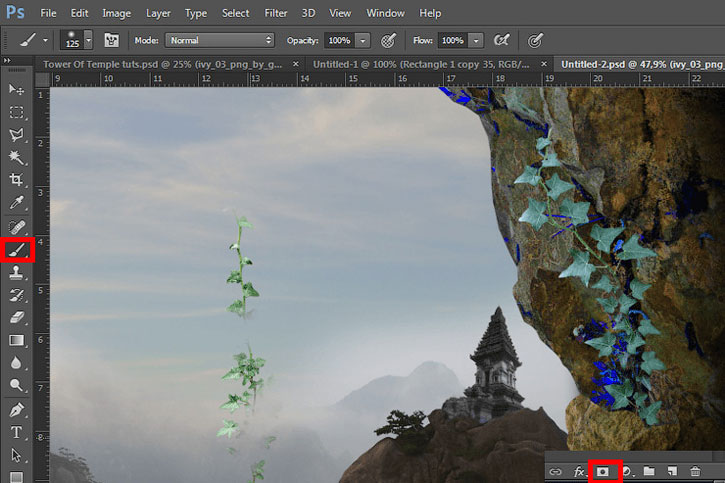Click Link layers icon in Layers panel
725x483 pixels.
(555, 471)
